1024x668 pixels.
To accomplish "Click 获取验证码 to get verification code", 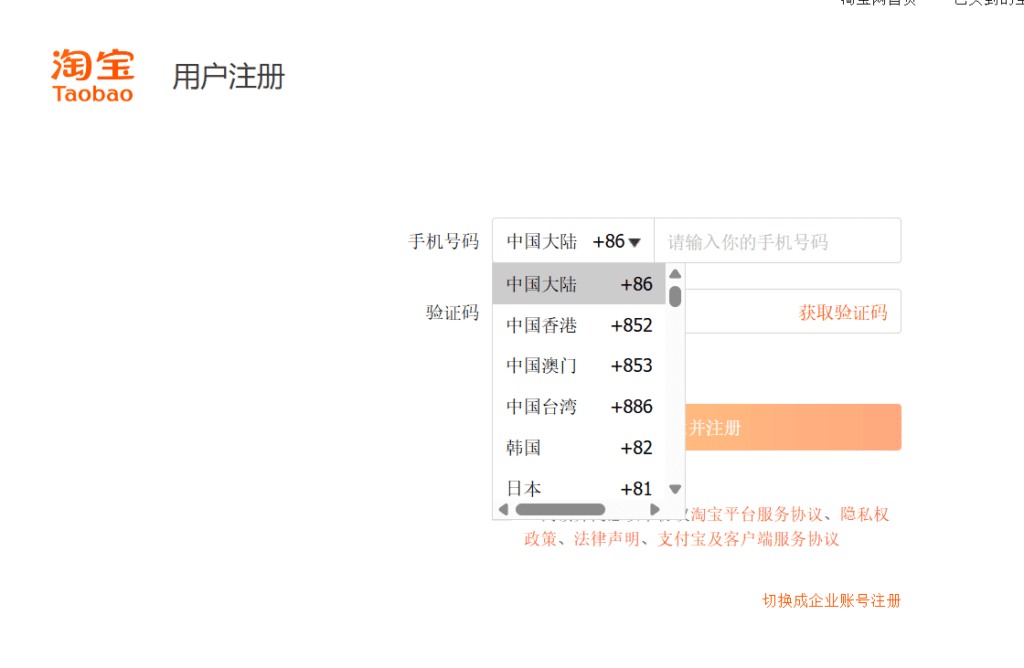I will coord(842,313).
